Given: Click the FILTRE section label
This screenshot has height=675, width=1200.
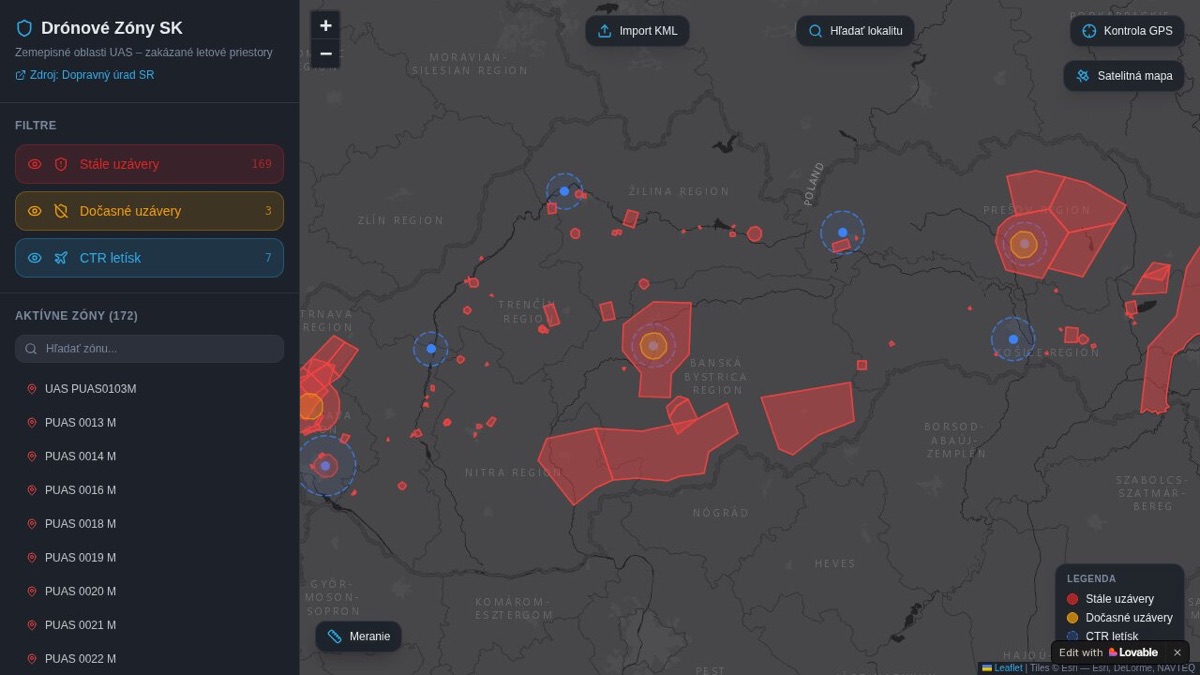Looking at the screenshot, I should pos(36,126).
